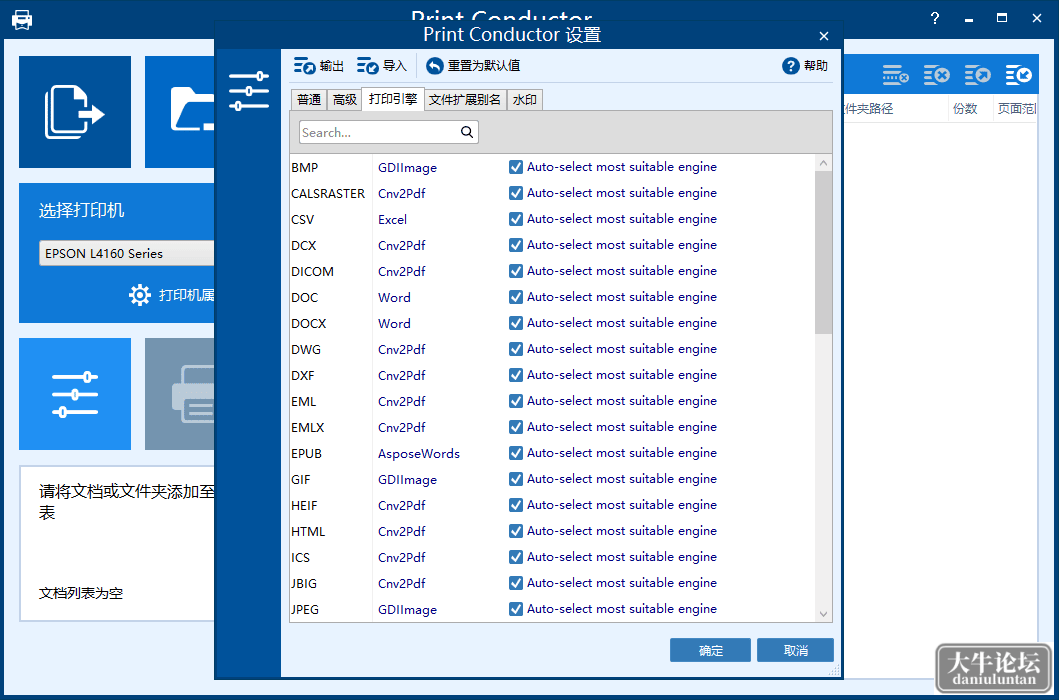Toggle the JPEG auto-select engine checkbox
Screen dimensions: 1059x700
516,609
